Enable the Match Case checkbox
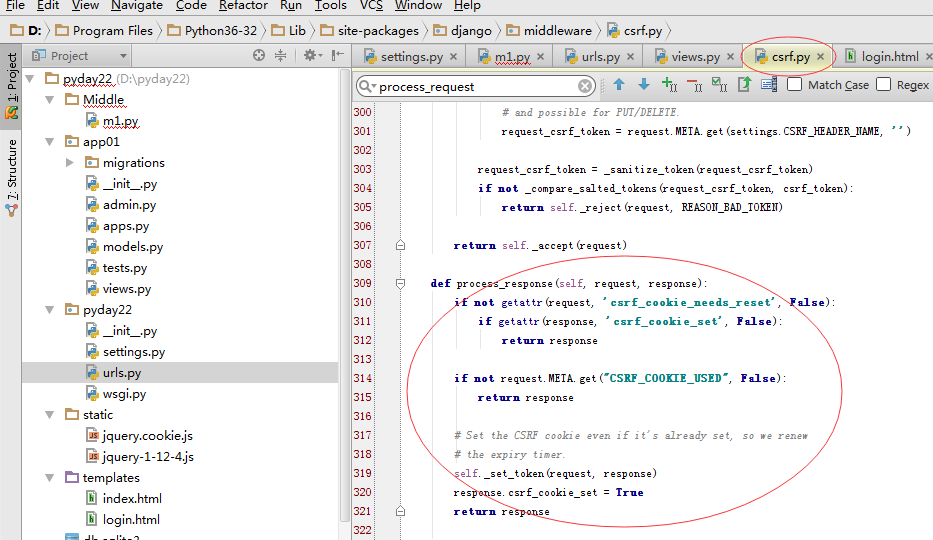Image resolution: width=933 pixels, height=540 pixels. click(x=795, y=85)
